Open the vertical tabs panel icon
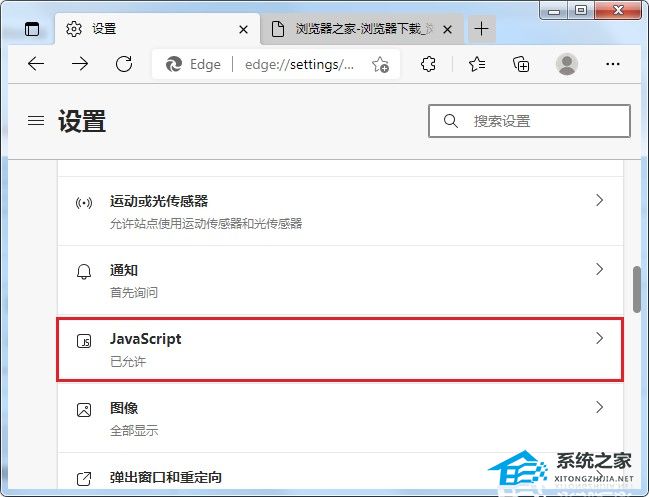 pos(32,29)
